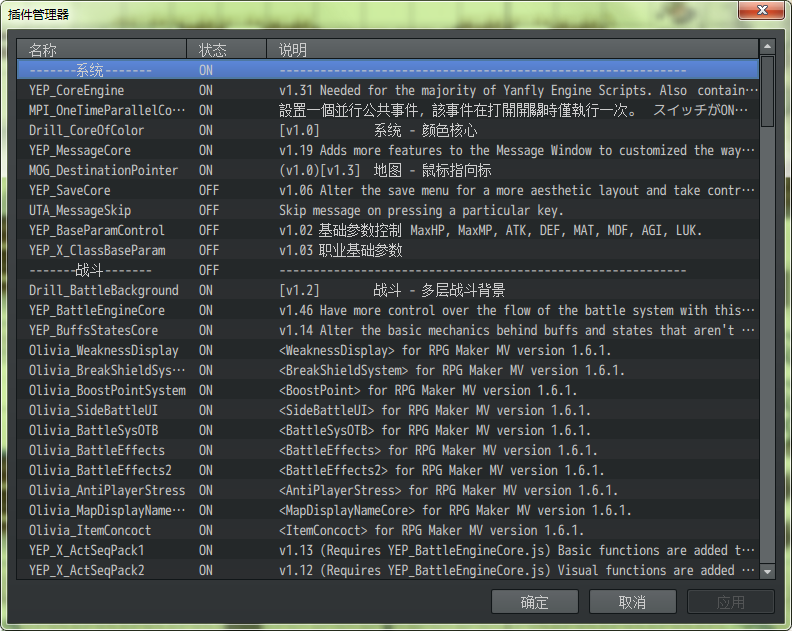
Task: Click OFF status of YEP_SaveCore
Action: click(x=209, y=190)
